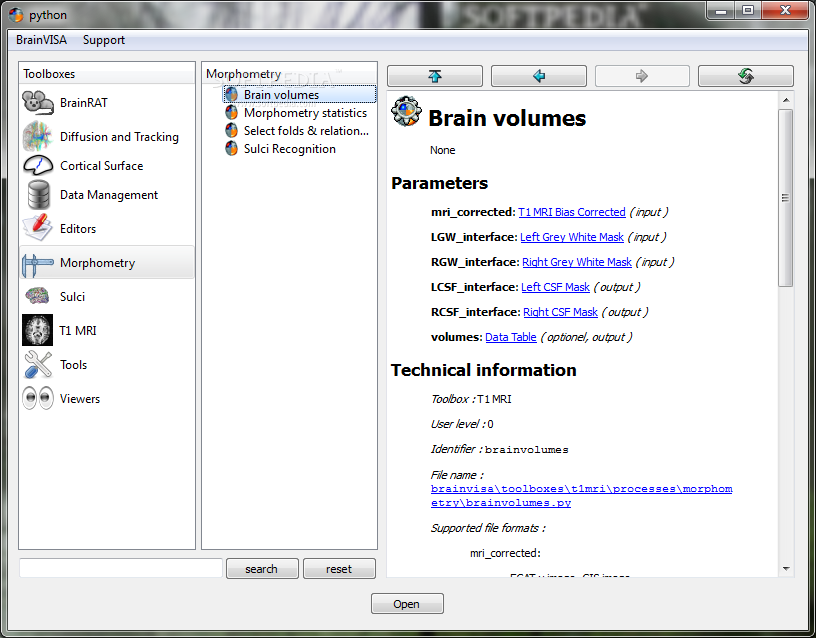816x638 pixels.
Task: Follow the Left Grey White Mask link
Action: pyautogui.click(x=571, y=237)
